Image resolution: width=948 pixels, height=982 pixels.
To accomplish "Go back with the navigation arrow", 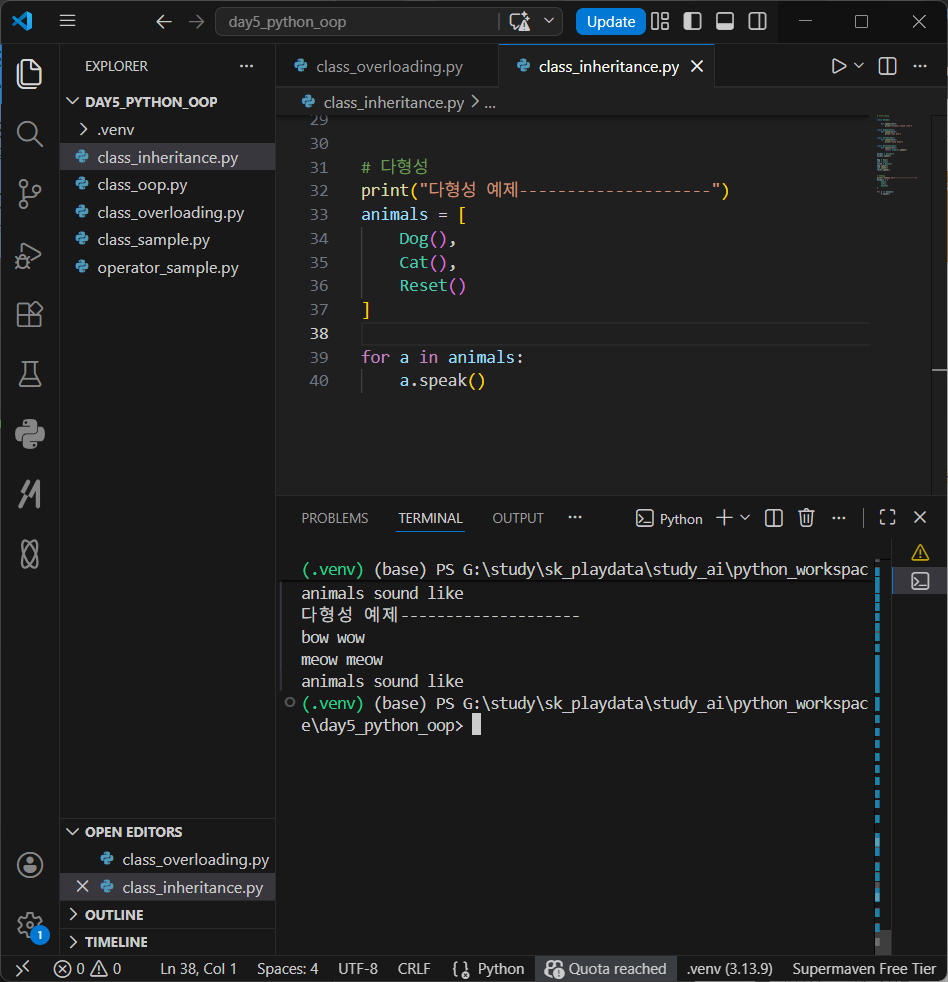I will tap(164, 22).
